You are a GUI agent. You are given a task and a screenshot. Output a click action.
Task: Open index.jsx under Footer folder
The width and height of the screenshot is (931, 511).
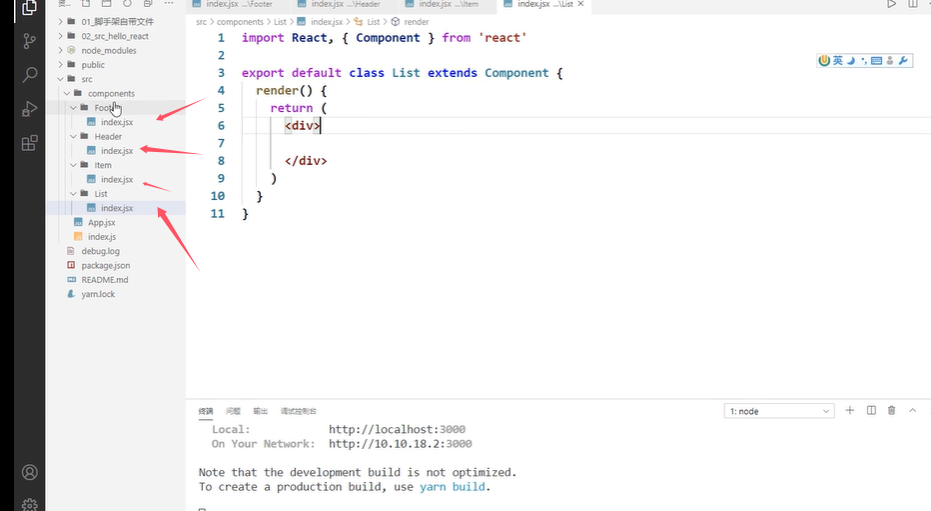pyautogui.click(x=116, y=122)
